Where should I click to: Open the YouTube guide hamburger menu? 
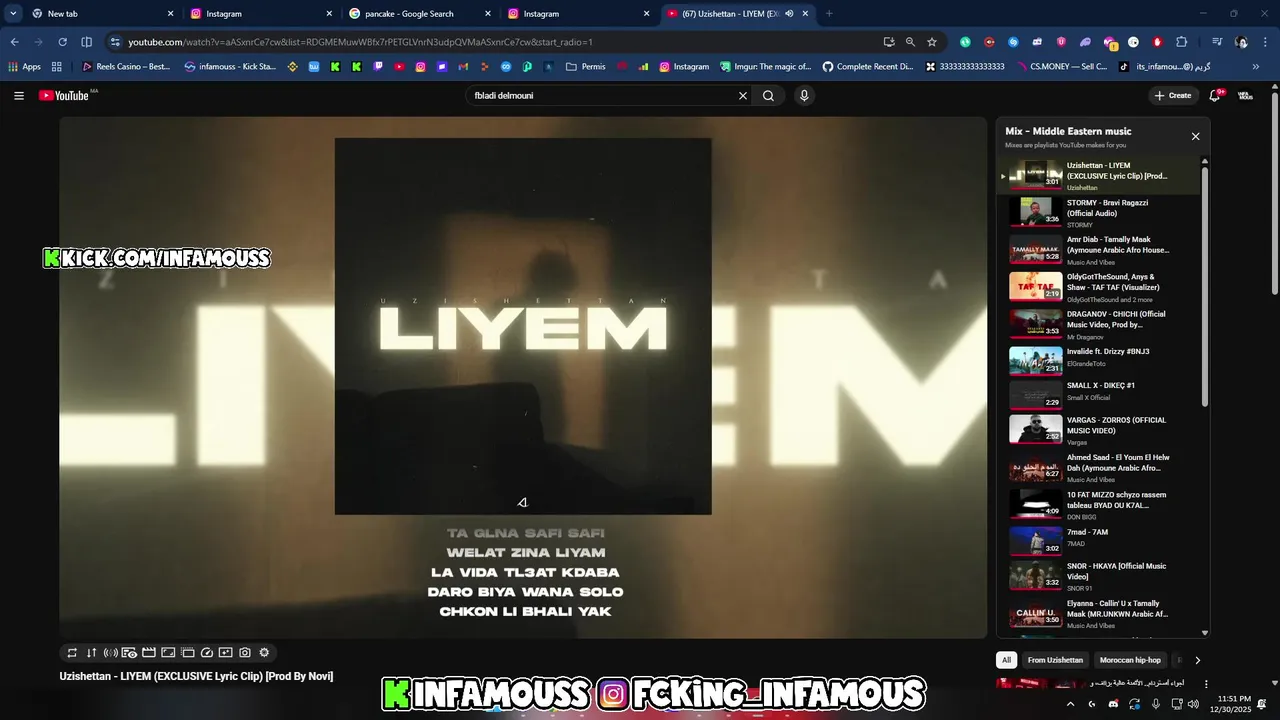click(19, 96)
